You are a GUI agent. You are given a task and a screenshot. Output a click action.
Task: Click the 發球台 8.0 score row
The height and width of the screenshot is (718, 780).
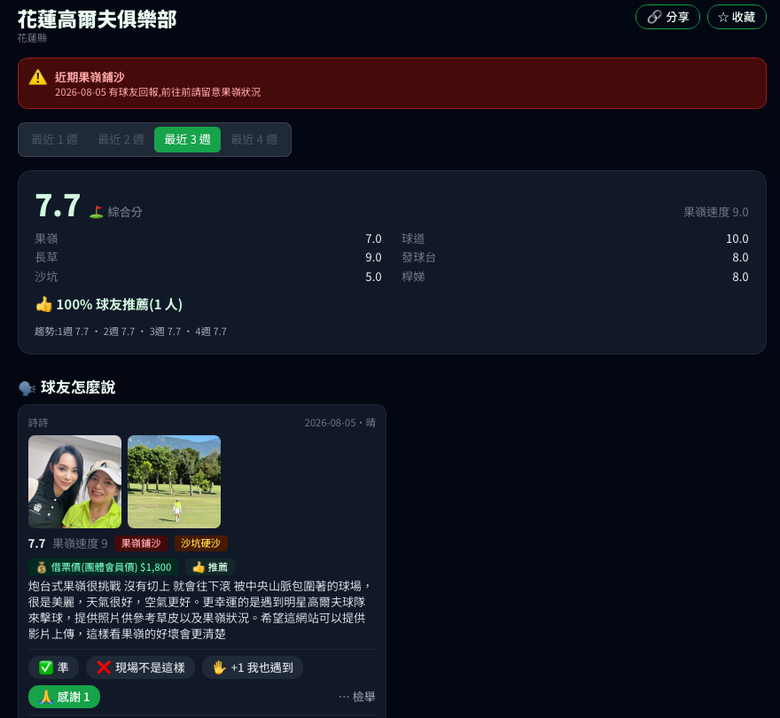coord(575,258)
